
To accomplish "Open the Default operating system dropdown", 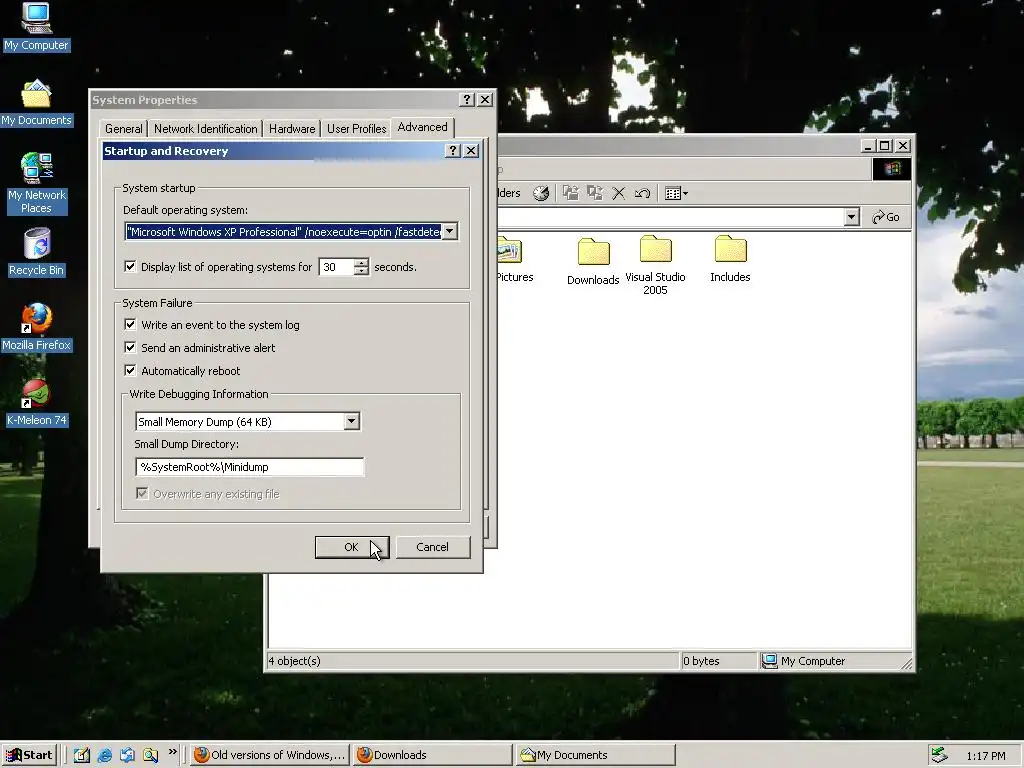I will tap(449, 232).
